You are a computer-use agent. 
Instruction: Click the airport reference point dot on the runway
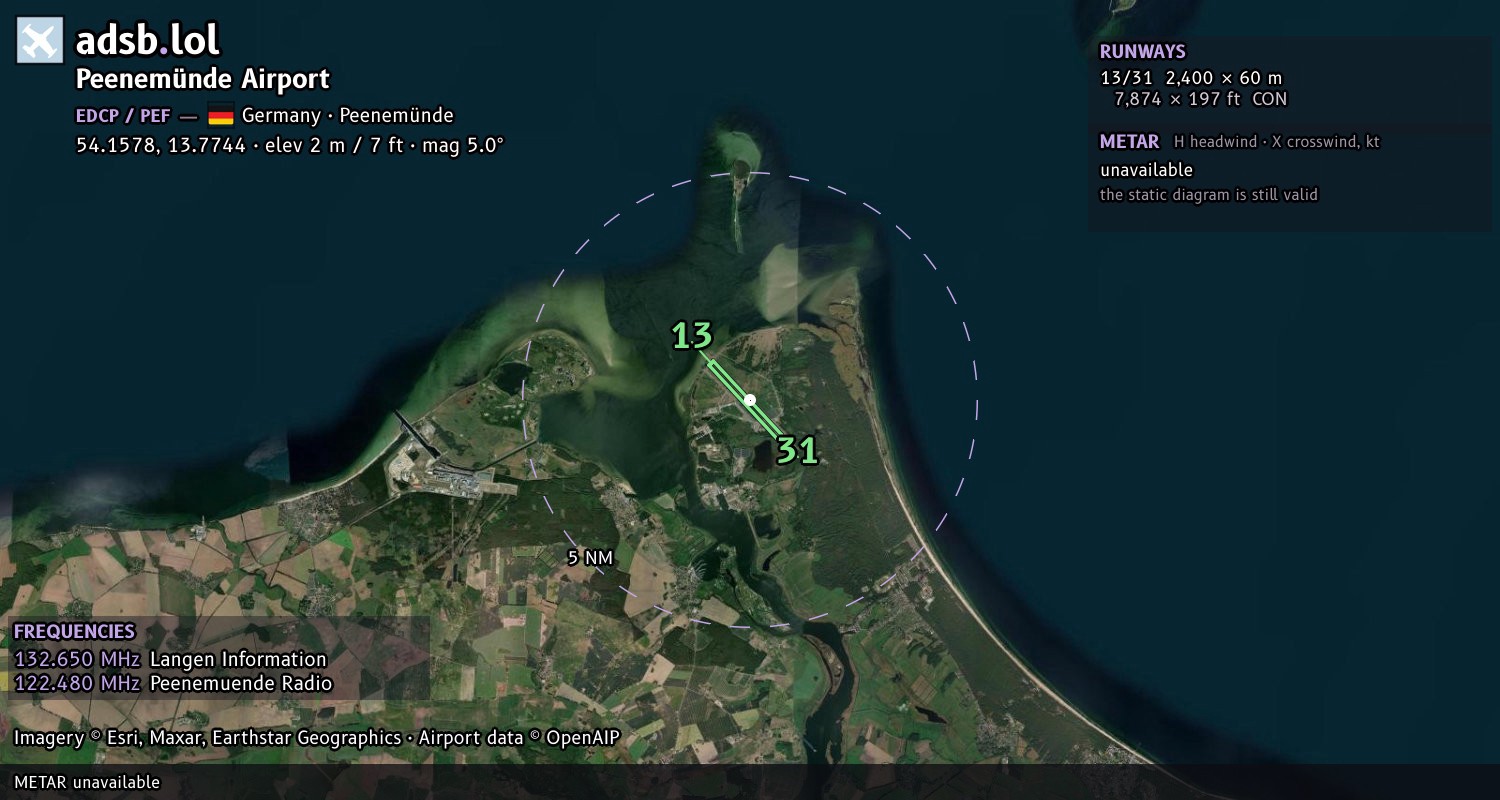tap(750, 400)
